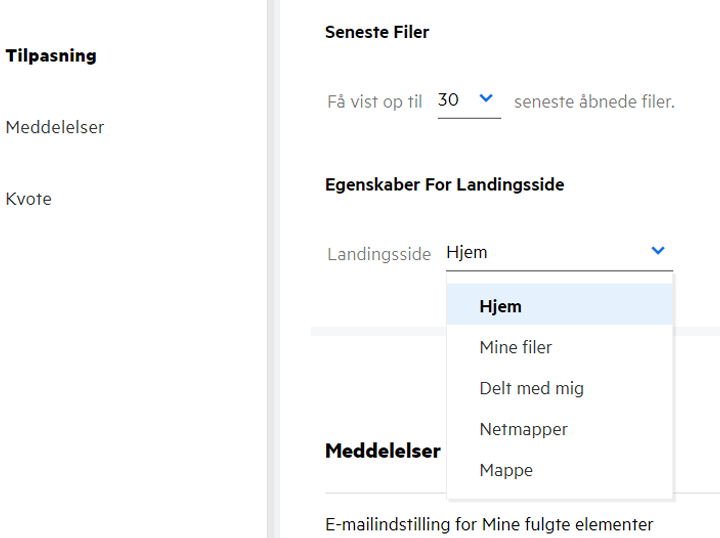Switch to Meddelelser in the sidebar
Screen dimensions: 720x538
[55, 127]
